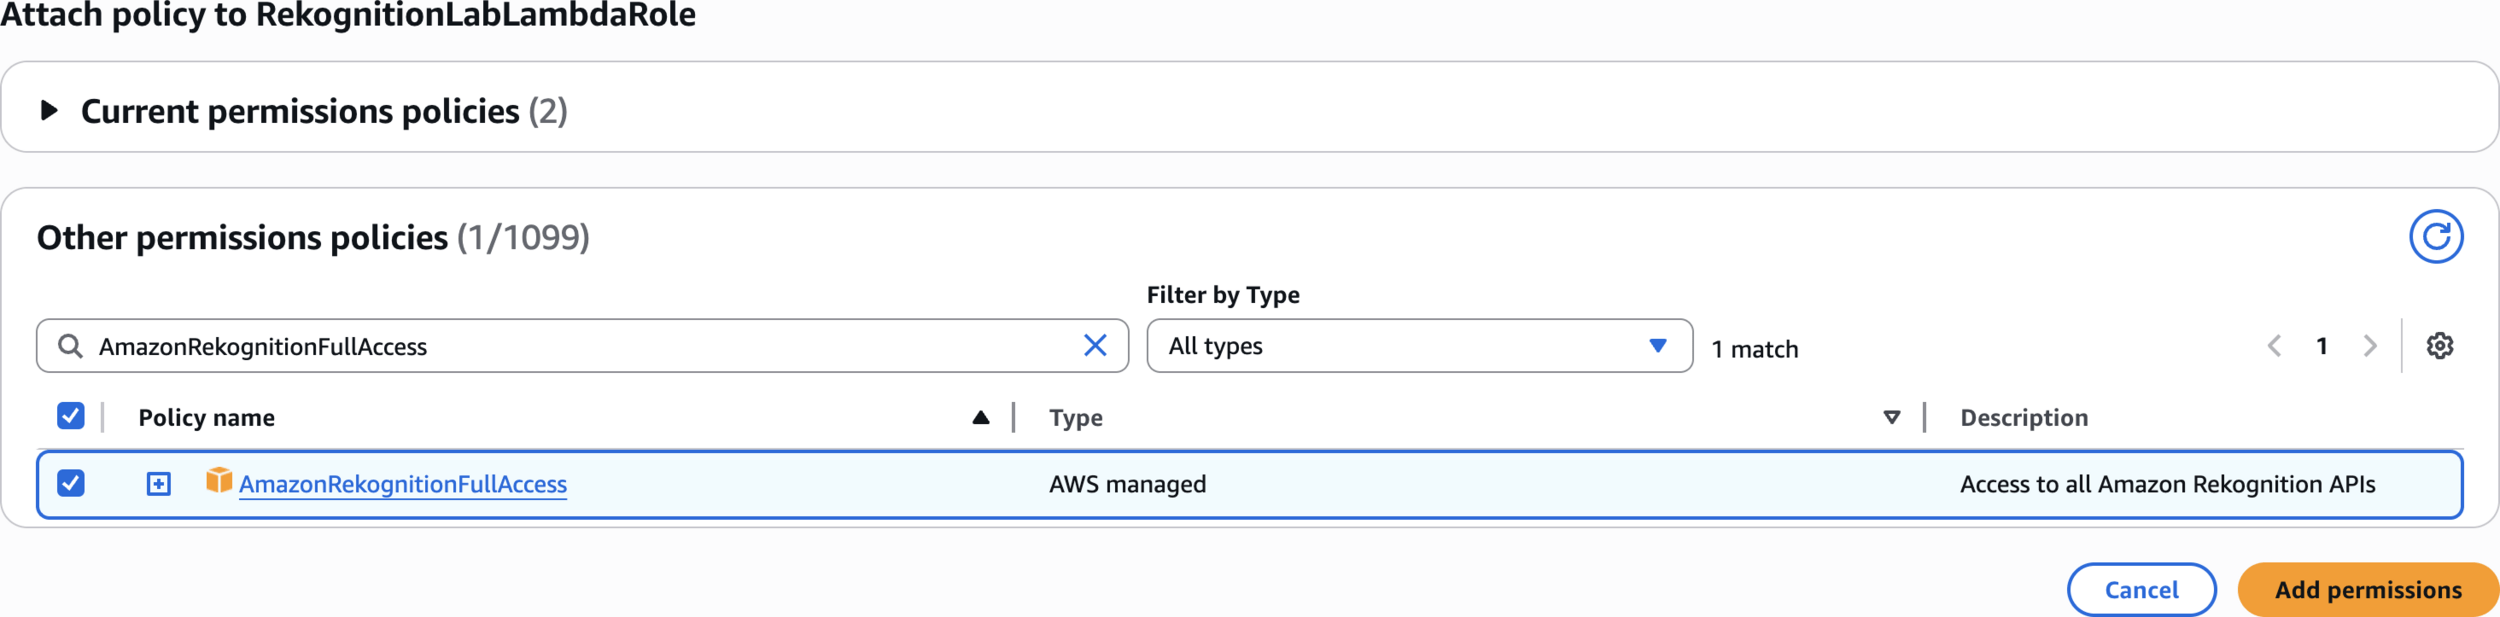Expand Current permissions policies section

coord(49,110)
